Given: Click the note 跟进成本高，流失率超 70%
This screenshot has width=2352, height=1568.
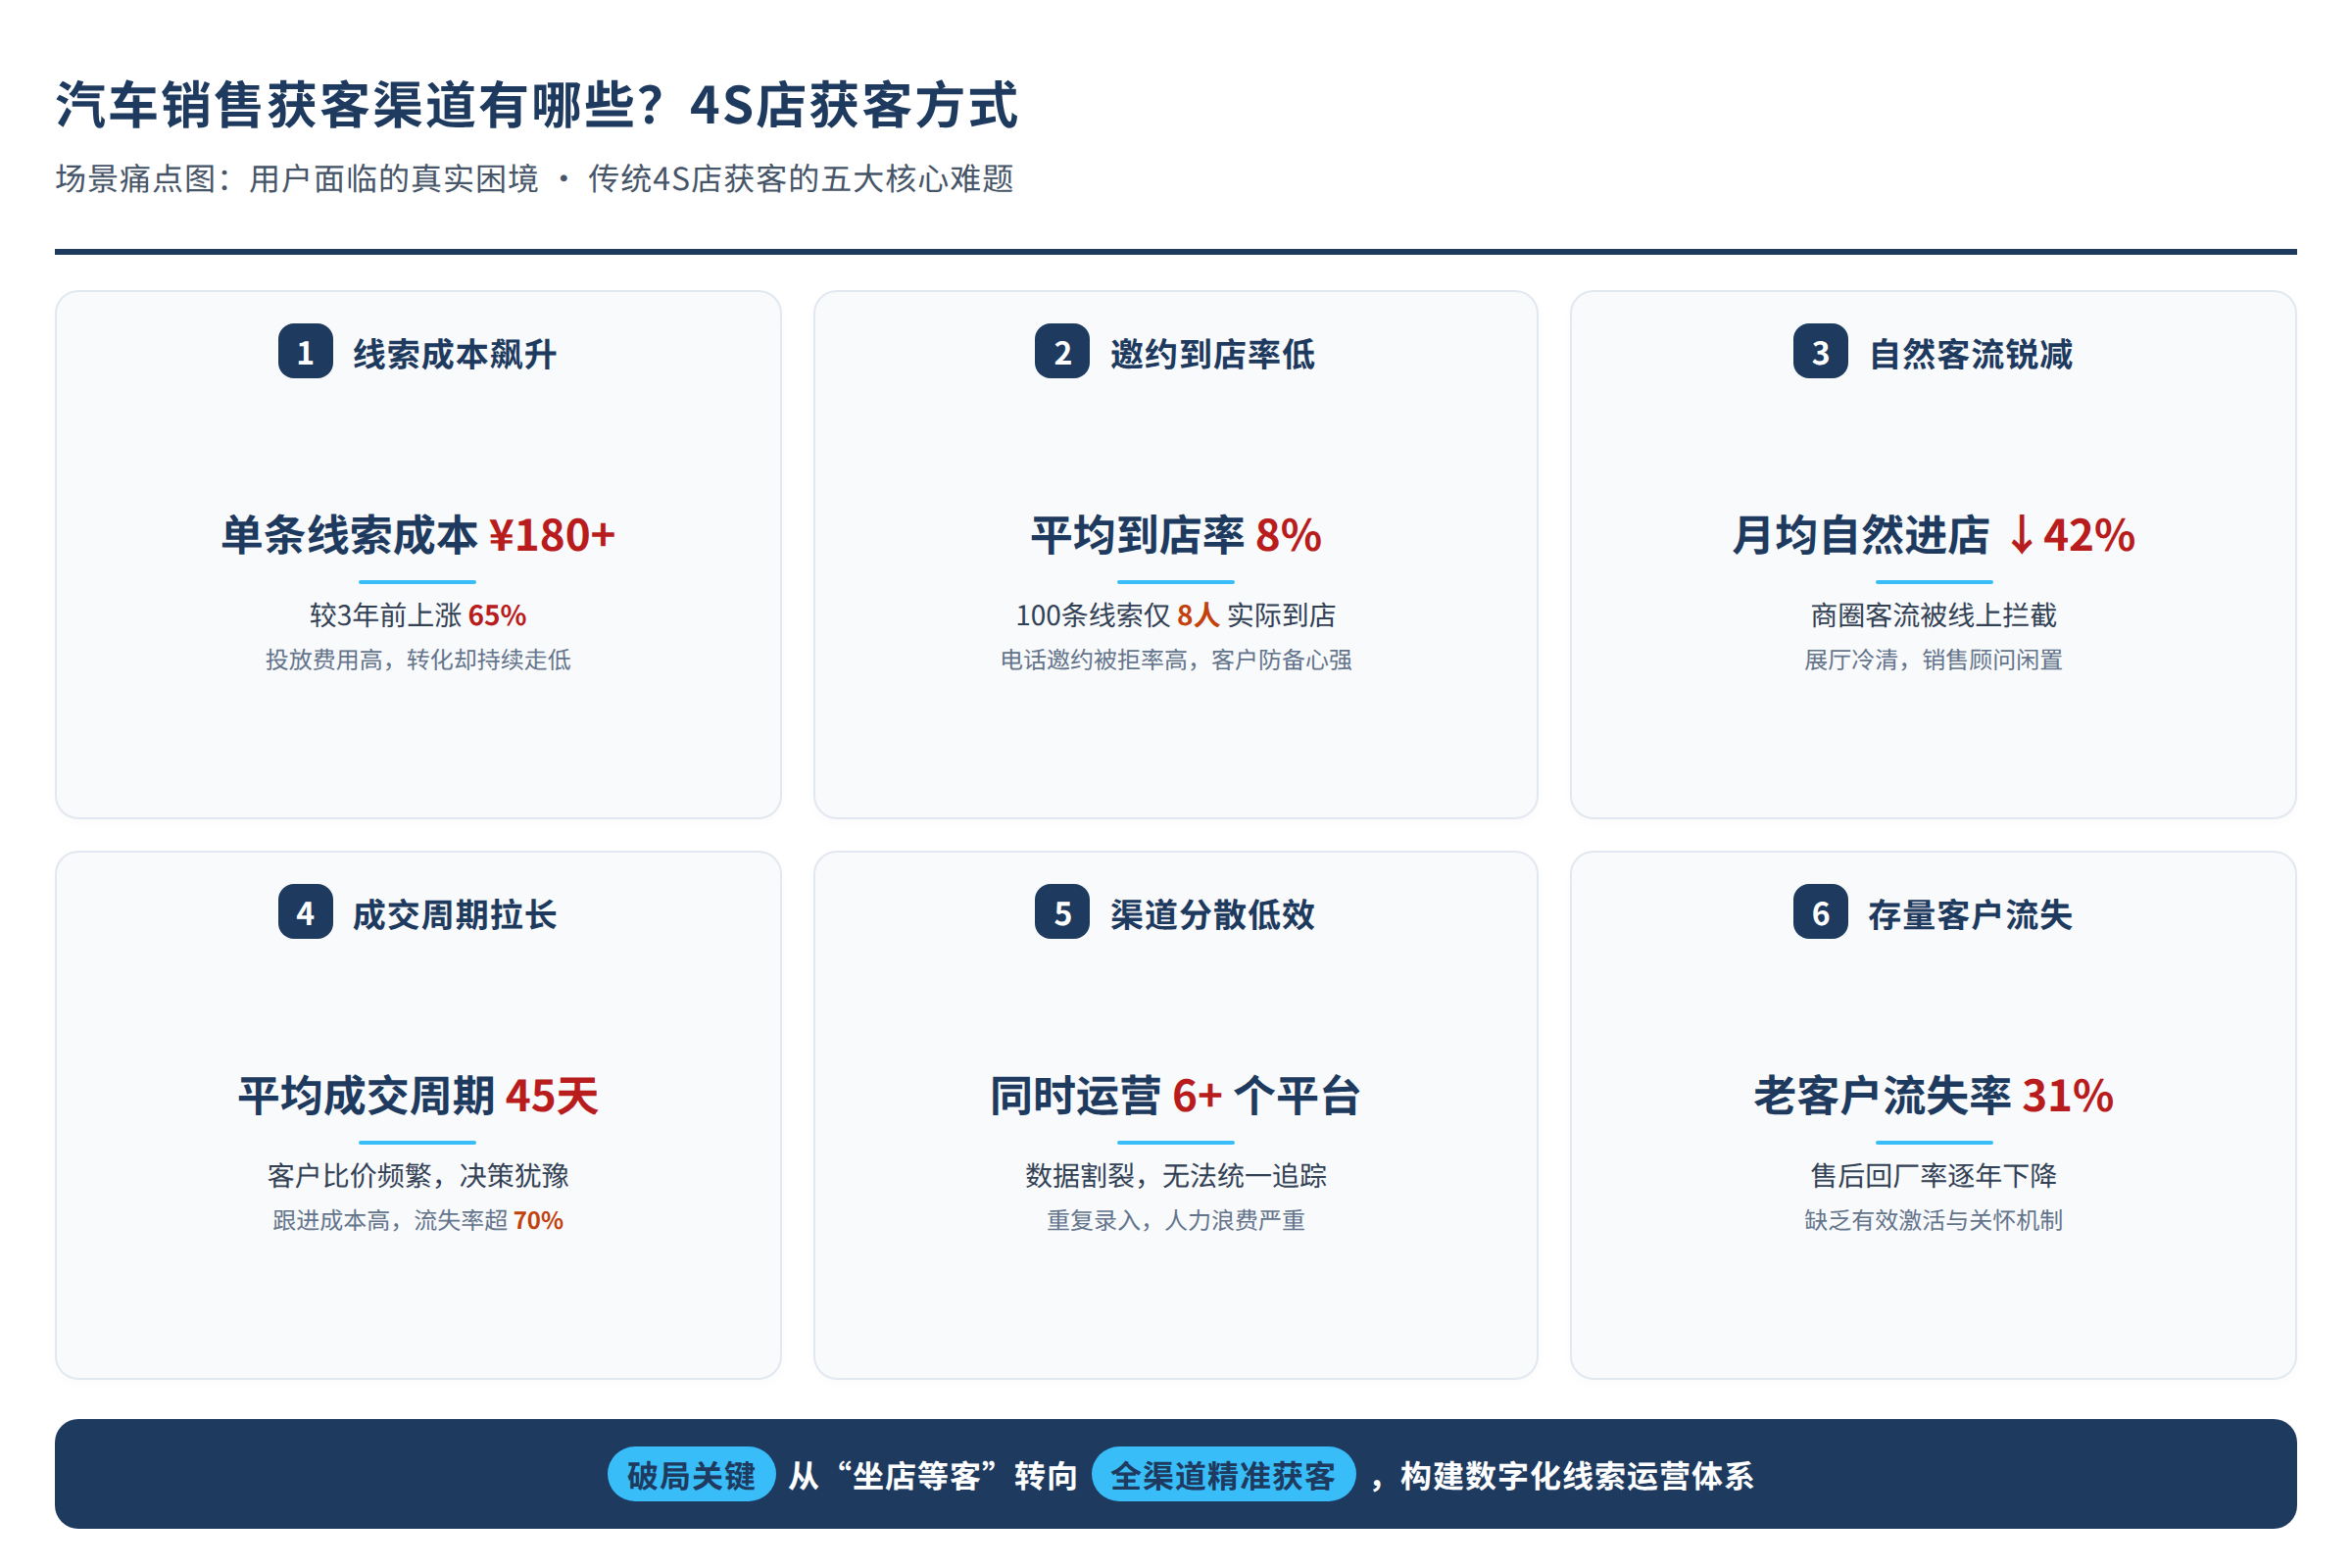Looking at the screenshot, I should point(418,1220).
